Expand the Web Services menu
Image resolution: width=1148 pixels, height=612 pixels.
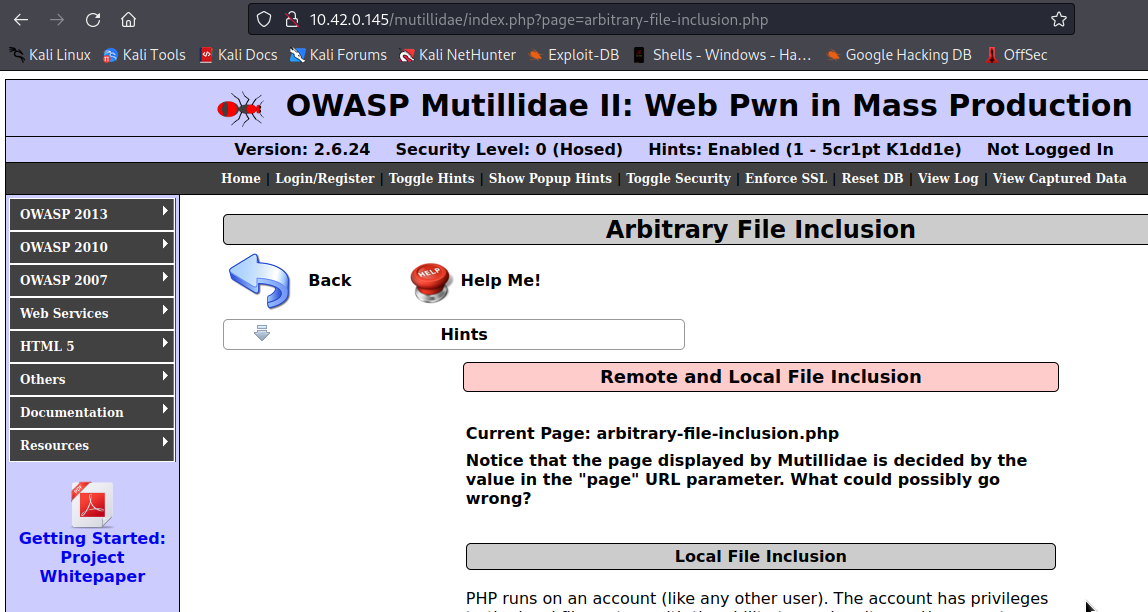tap(92, 313)
